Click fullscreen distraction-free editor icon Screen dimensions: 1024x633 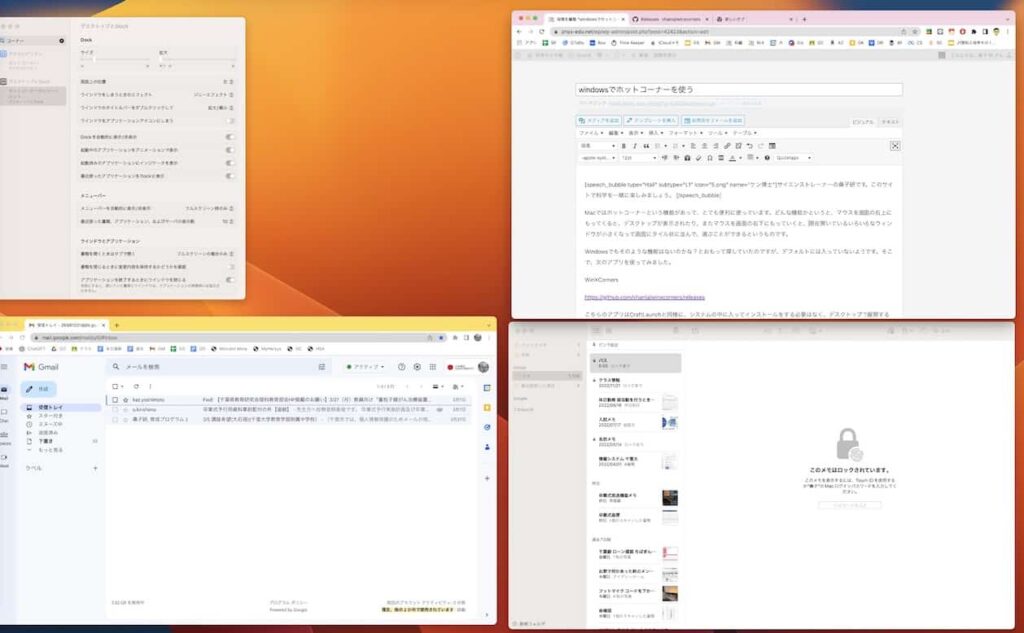(895, 146)
